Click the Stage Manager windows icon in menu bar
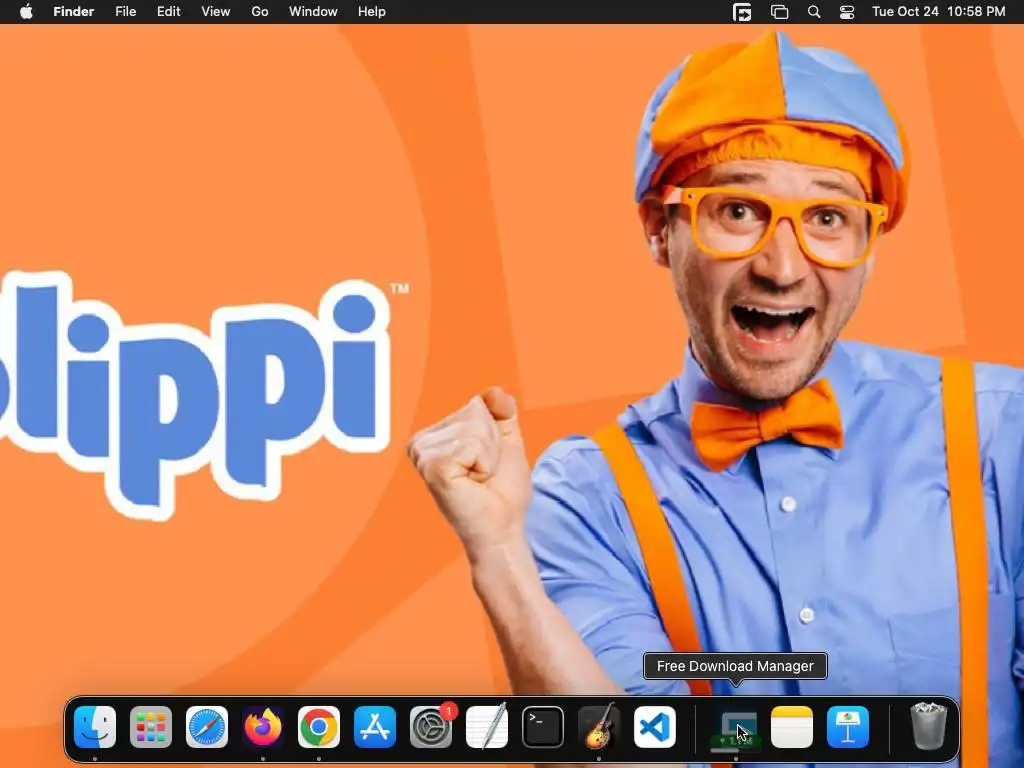This screenshot has width=1024, height=768. point(779,12)
